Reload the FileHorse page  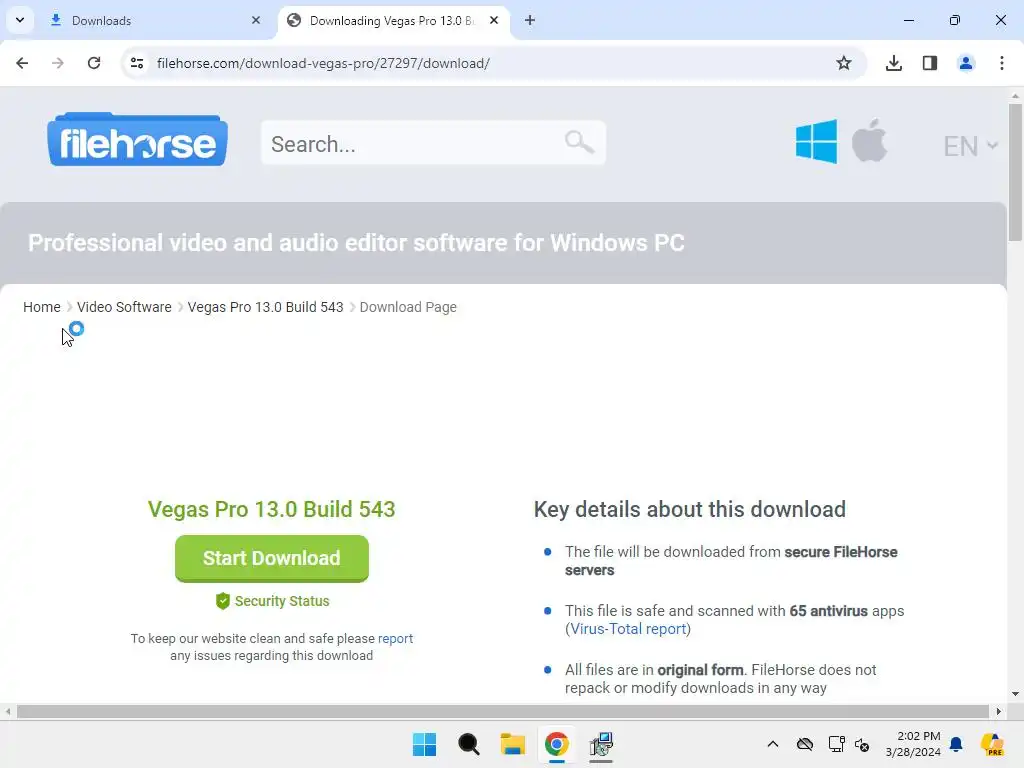pyautogui.click(x=94, y=63)
